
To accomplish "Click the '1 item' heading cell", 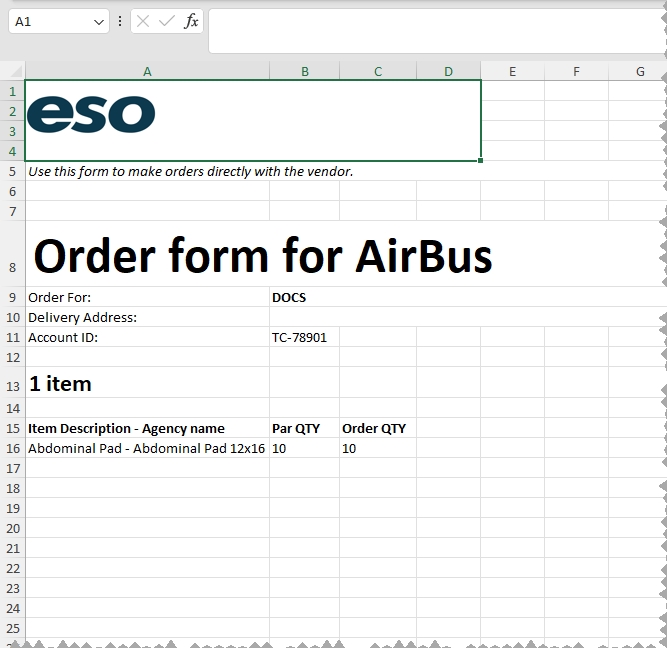I will point(147,383).
